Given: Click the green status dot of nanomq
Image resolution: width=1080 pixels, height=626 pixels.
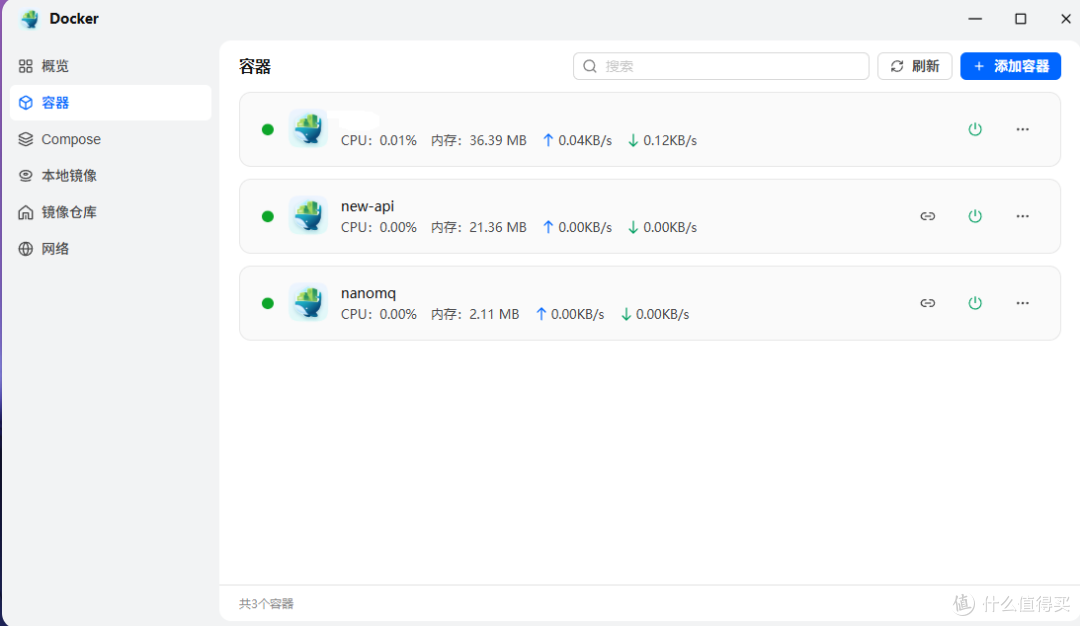Looking at the screenshot, I should (268, 303).
